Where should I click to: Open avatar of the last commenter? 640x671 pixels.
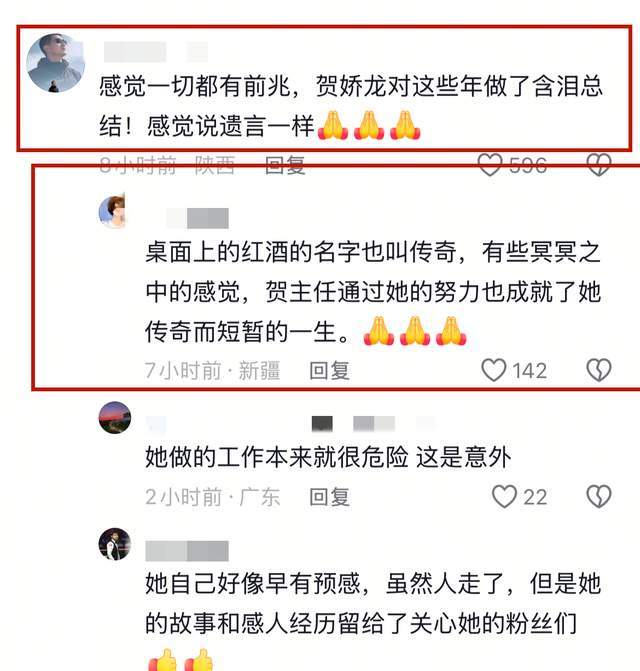click(x=115, y=544)
